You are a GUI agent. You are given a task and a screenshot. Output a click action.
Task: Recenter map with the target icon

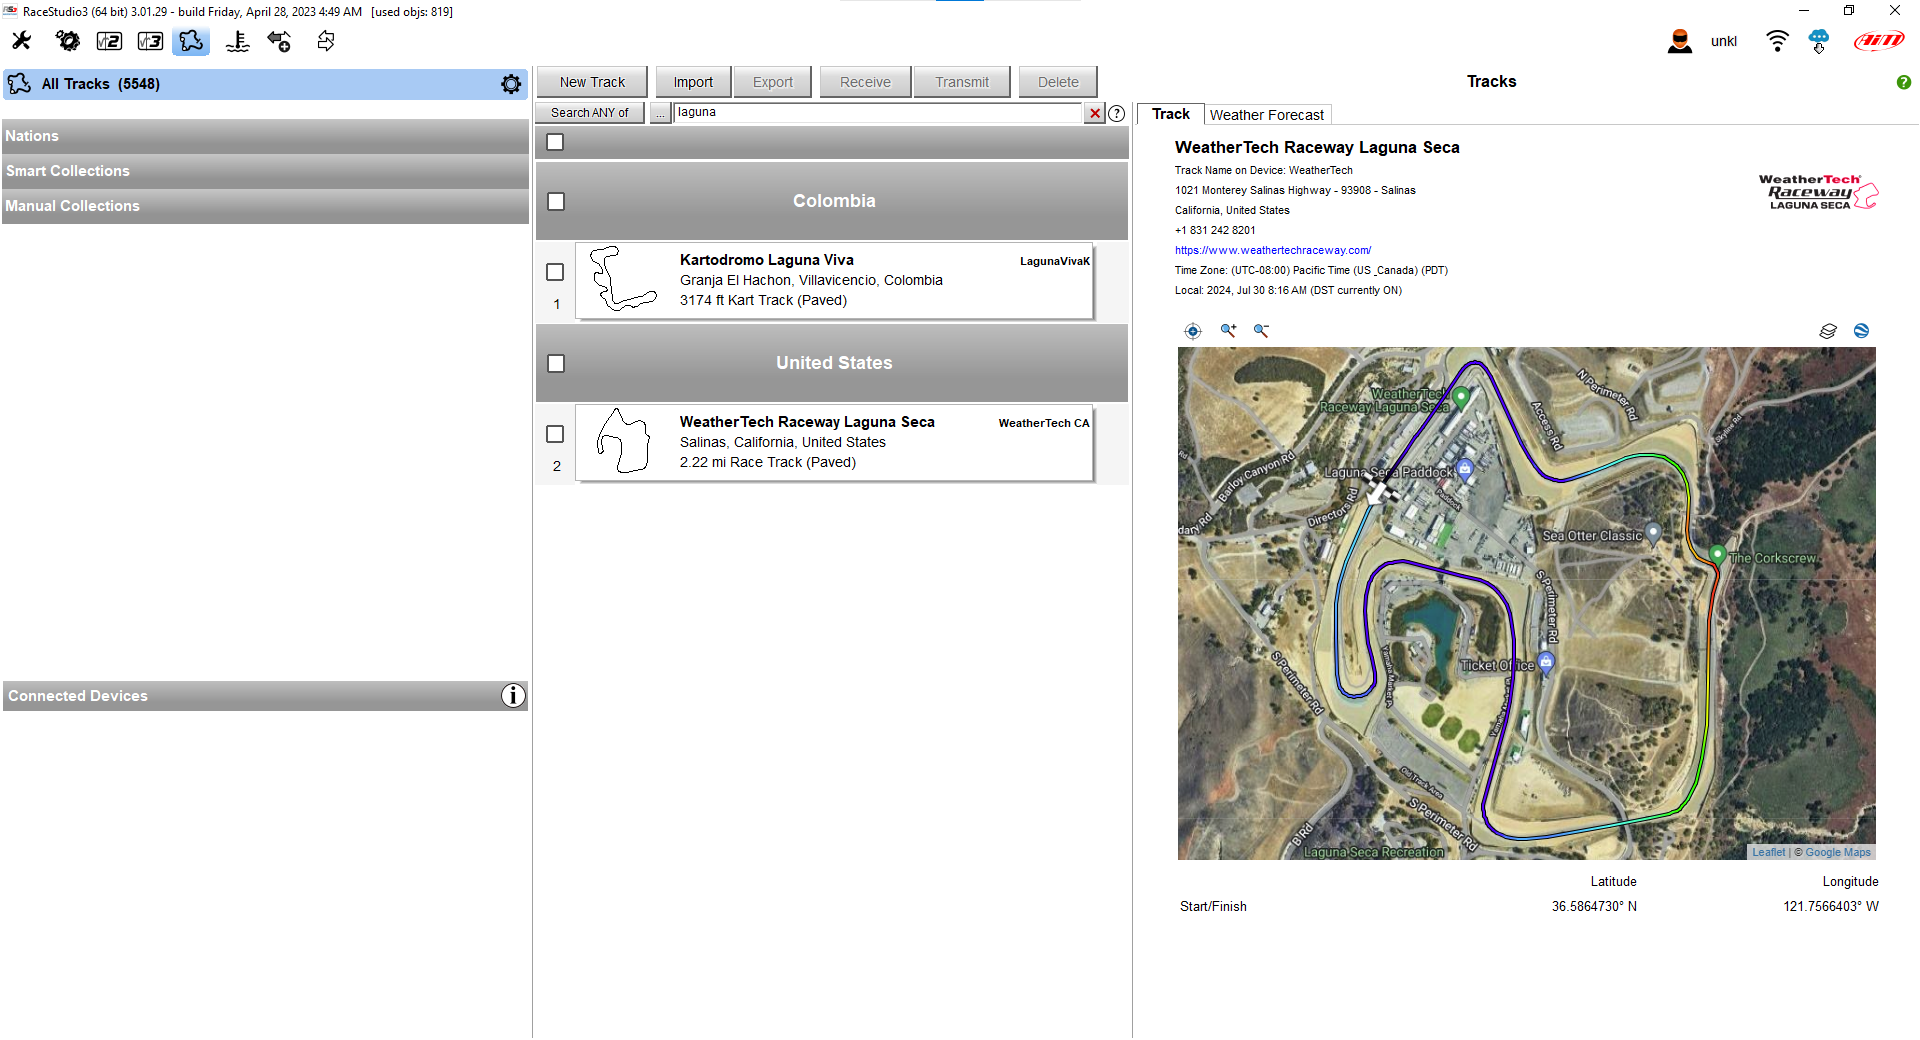click(x=1192, y=331)
